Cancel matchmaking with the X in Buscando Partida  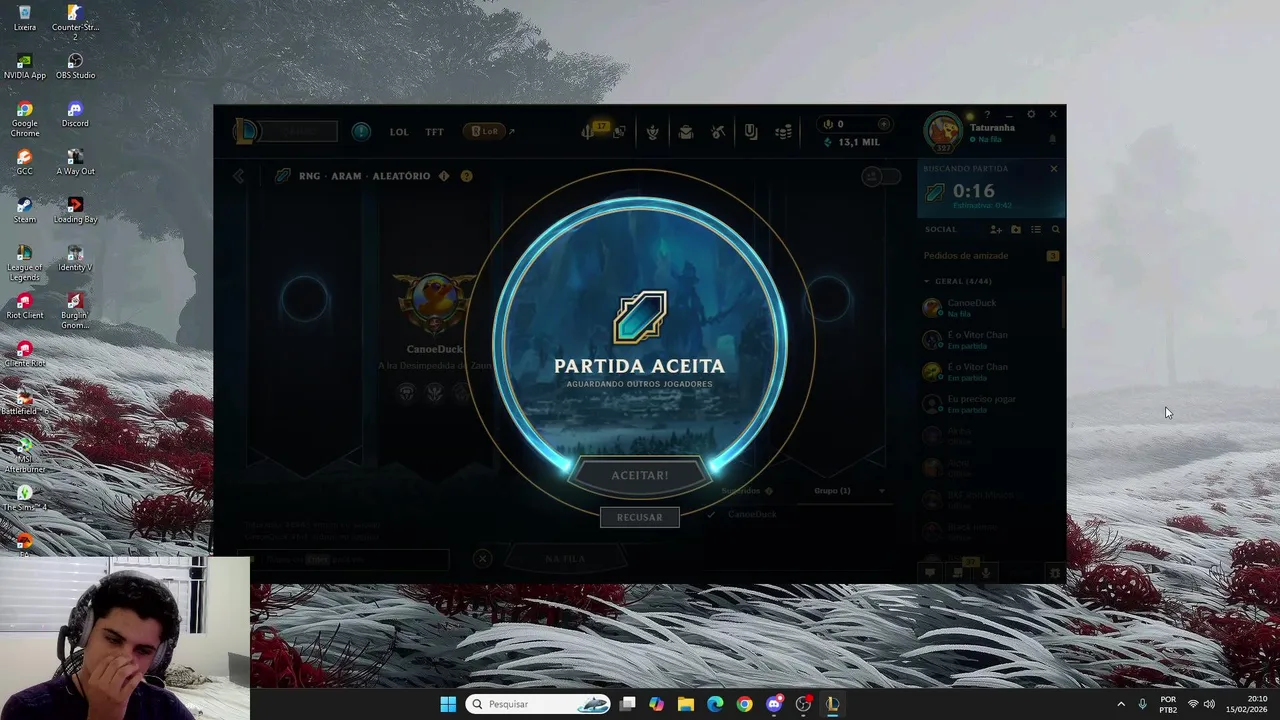[1053, 169]
